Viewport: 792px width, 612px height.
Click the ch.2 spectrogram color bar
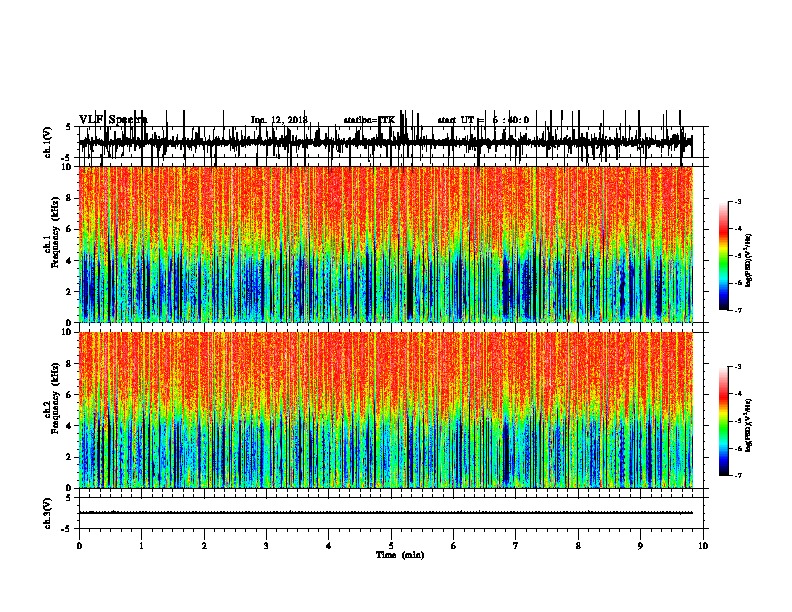click(x=724, y=421)
